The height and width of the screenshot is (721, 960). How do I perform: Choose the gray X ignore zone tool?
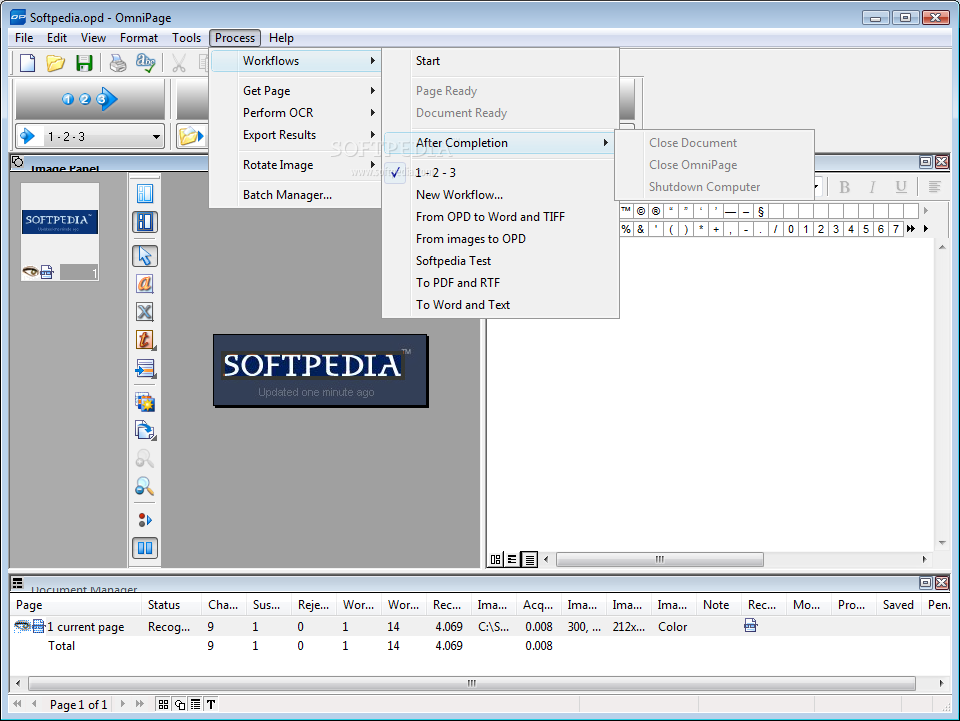(145, 312)
